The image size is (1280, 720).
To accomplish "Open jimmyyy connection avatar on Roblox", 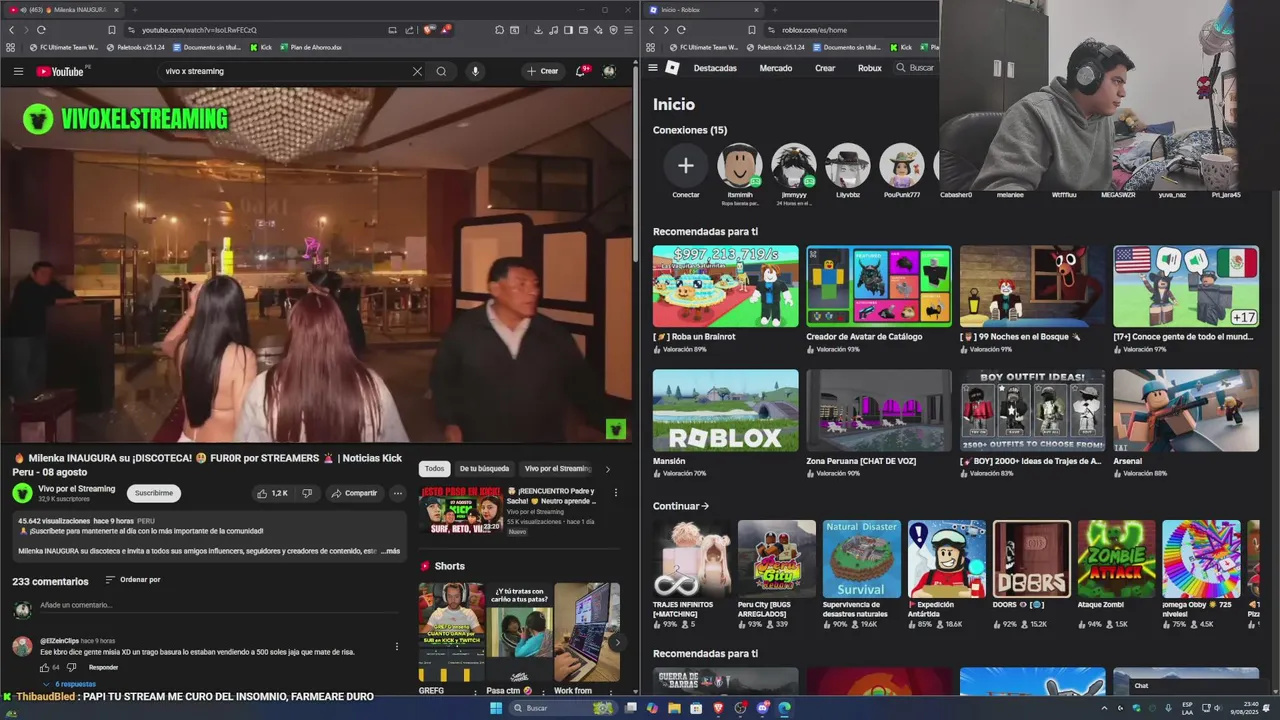I will (x=794, y=166).
